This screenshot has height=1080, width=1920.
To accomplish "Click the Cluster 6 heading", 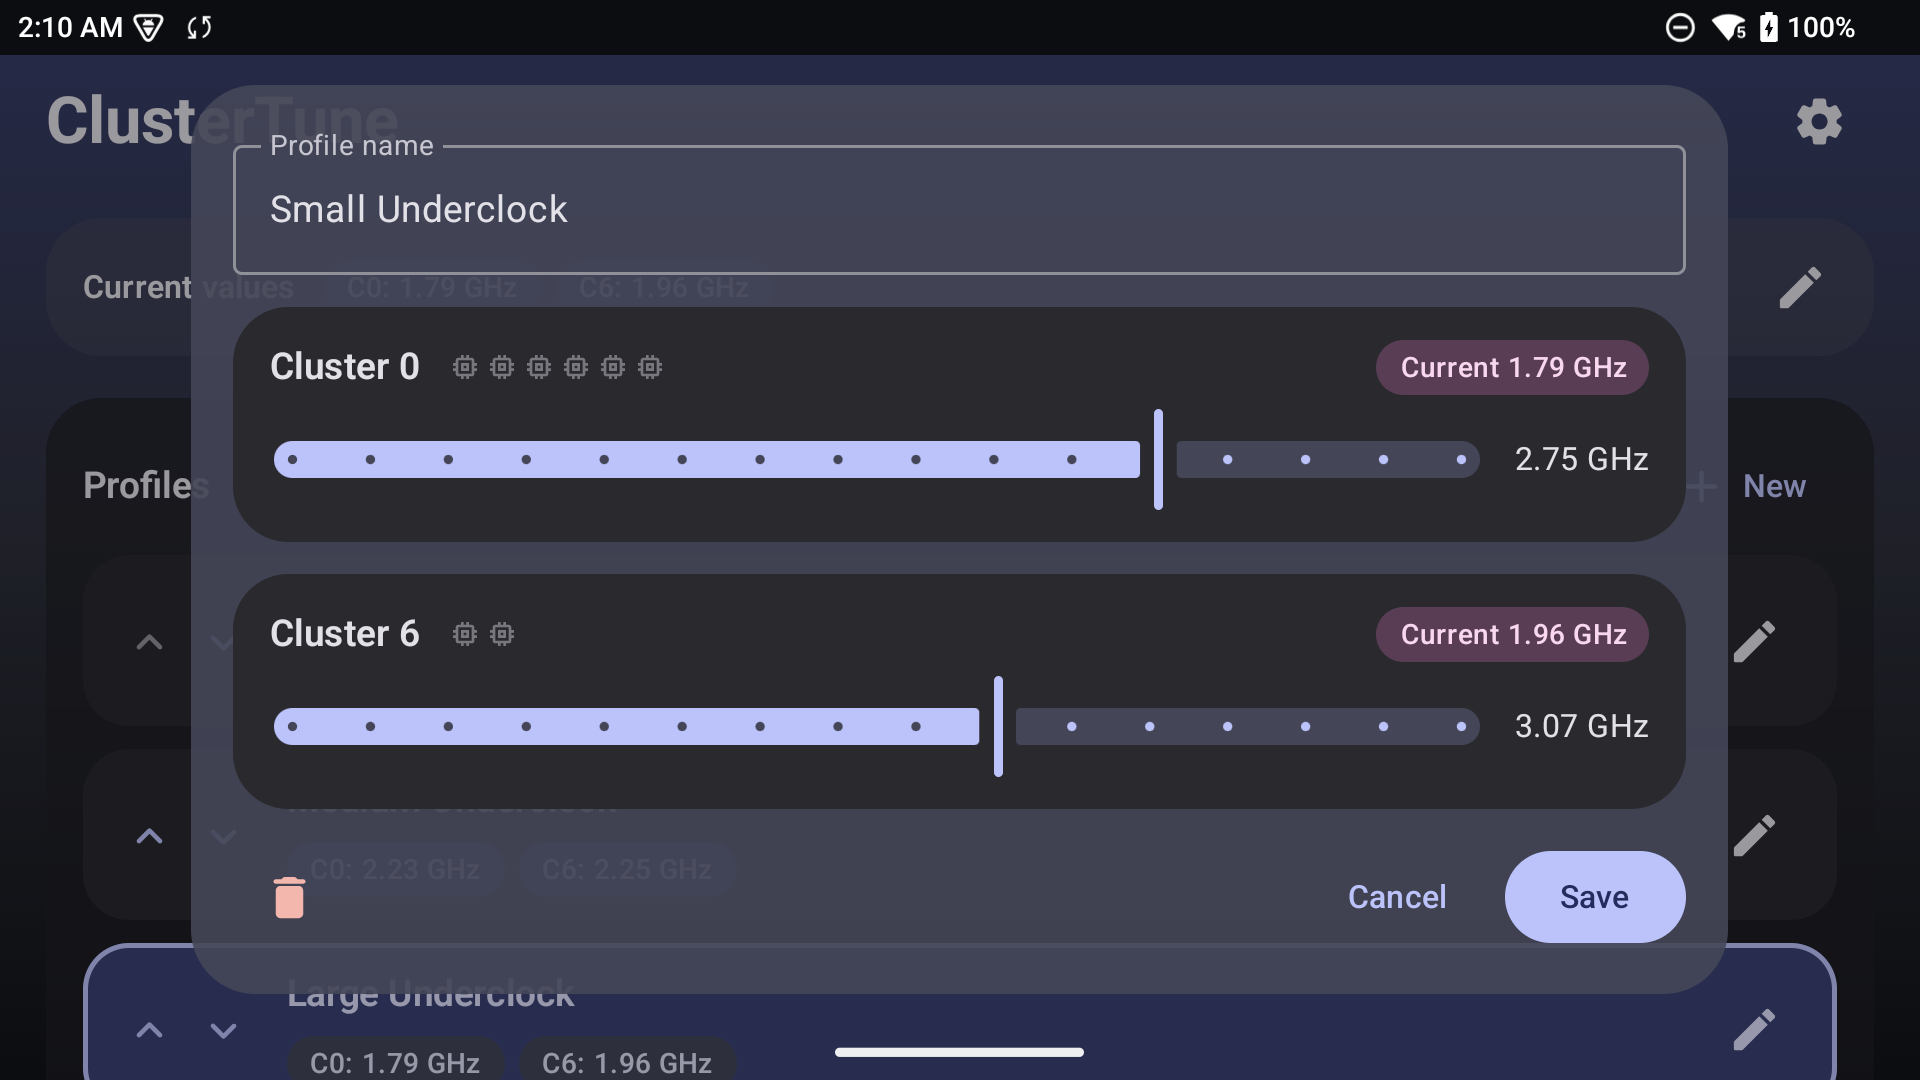I will click(x=345, y=634).
